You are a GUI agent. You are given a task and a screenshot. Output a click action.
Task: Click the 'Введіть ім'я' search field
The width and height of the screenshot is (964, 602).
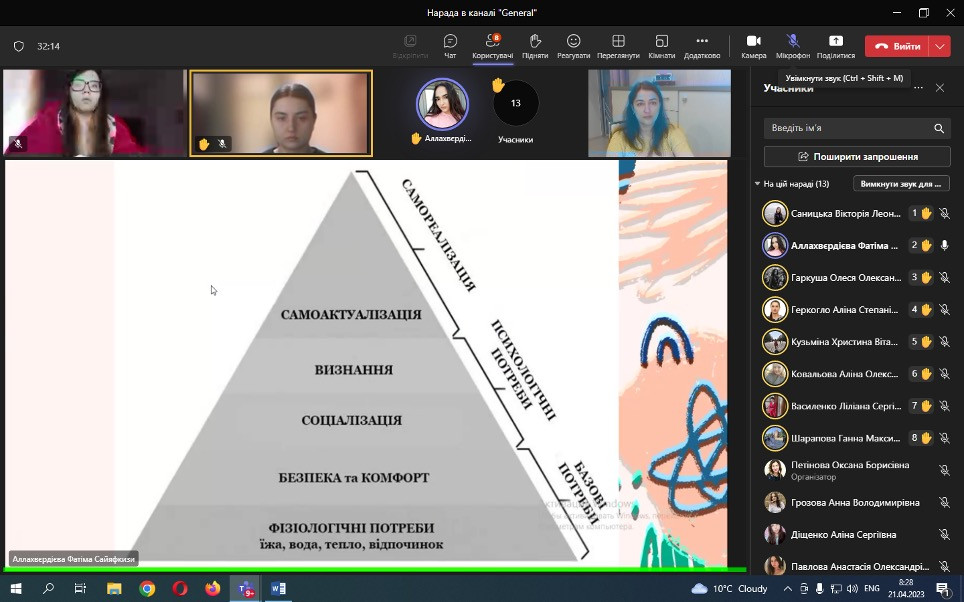[848, 129]
